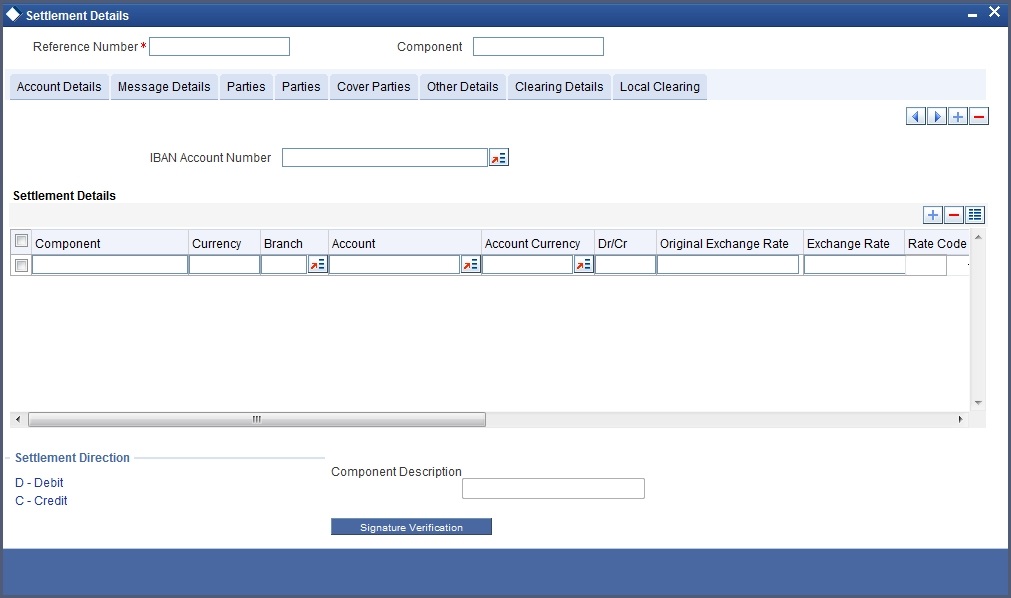Remove record with top minus icon
Image resolution: width=1011 pixels, height=598 pixels.
[979, 116]
